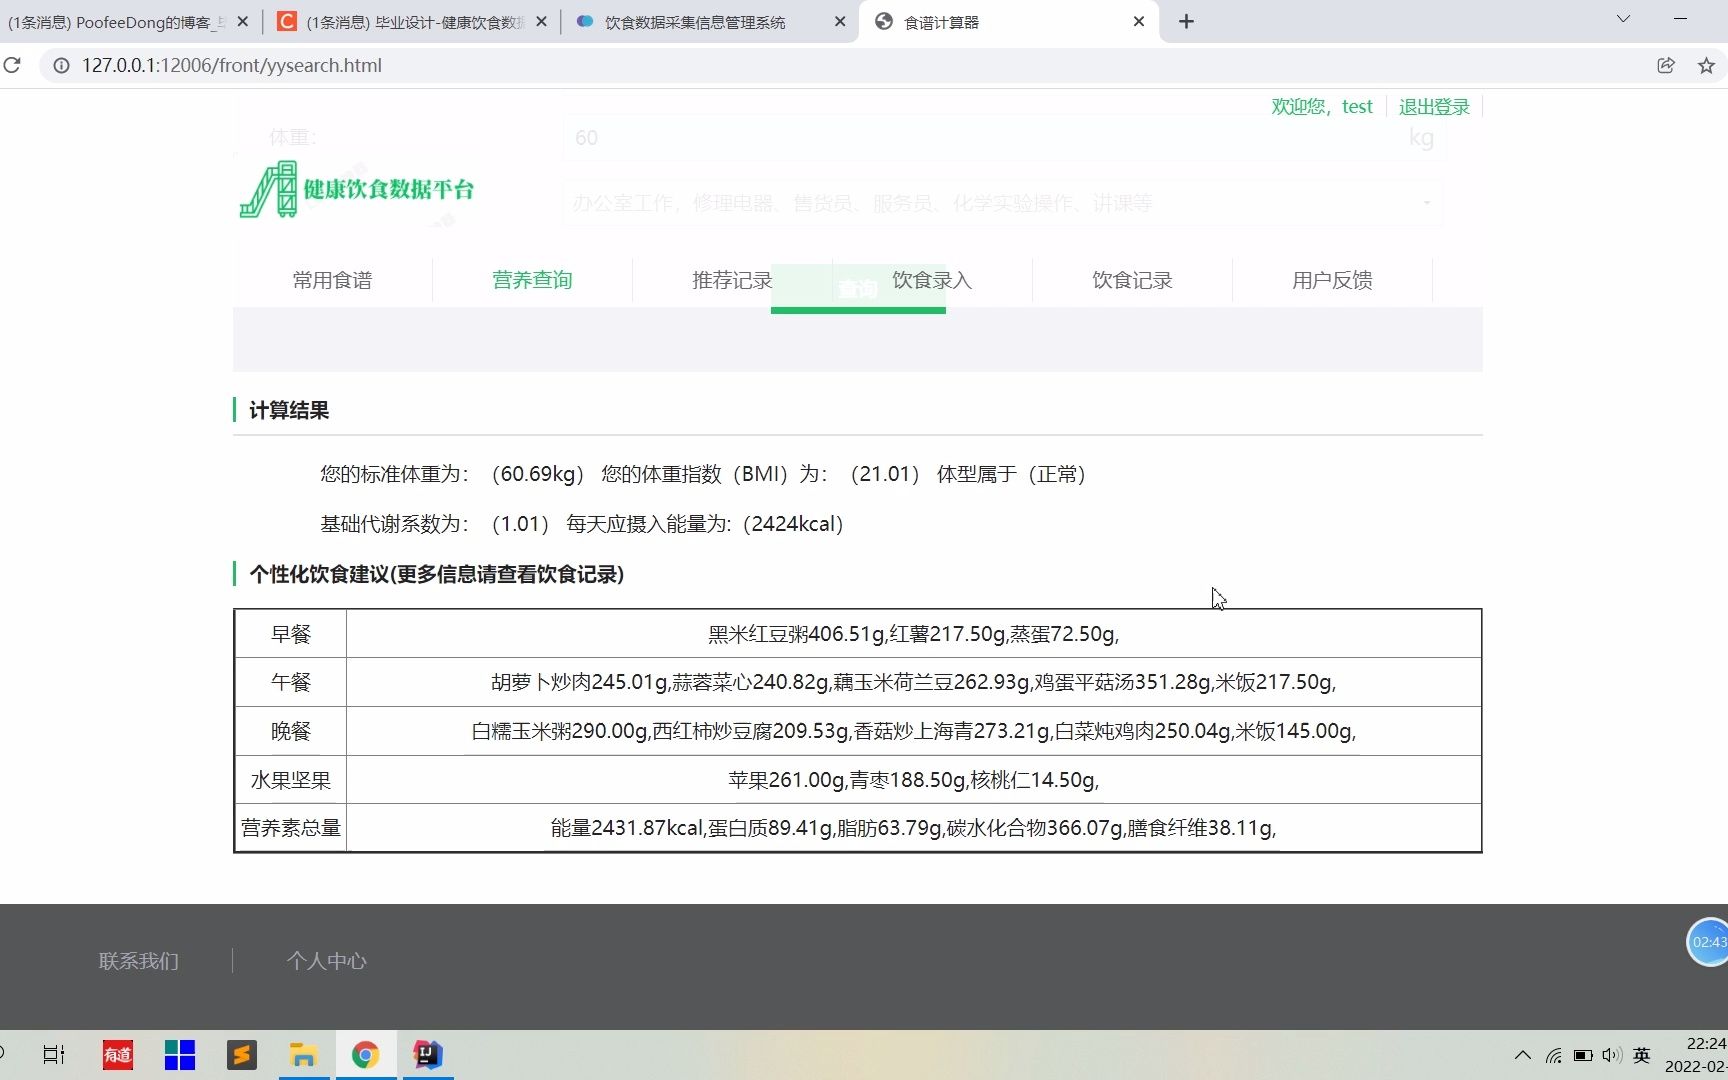Close the 食谱计算器 tab
The height and width of the screenshot is (1080, 1728).
coord(1139,21)
